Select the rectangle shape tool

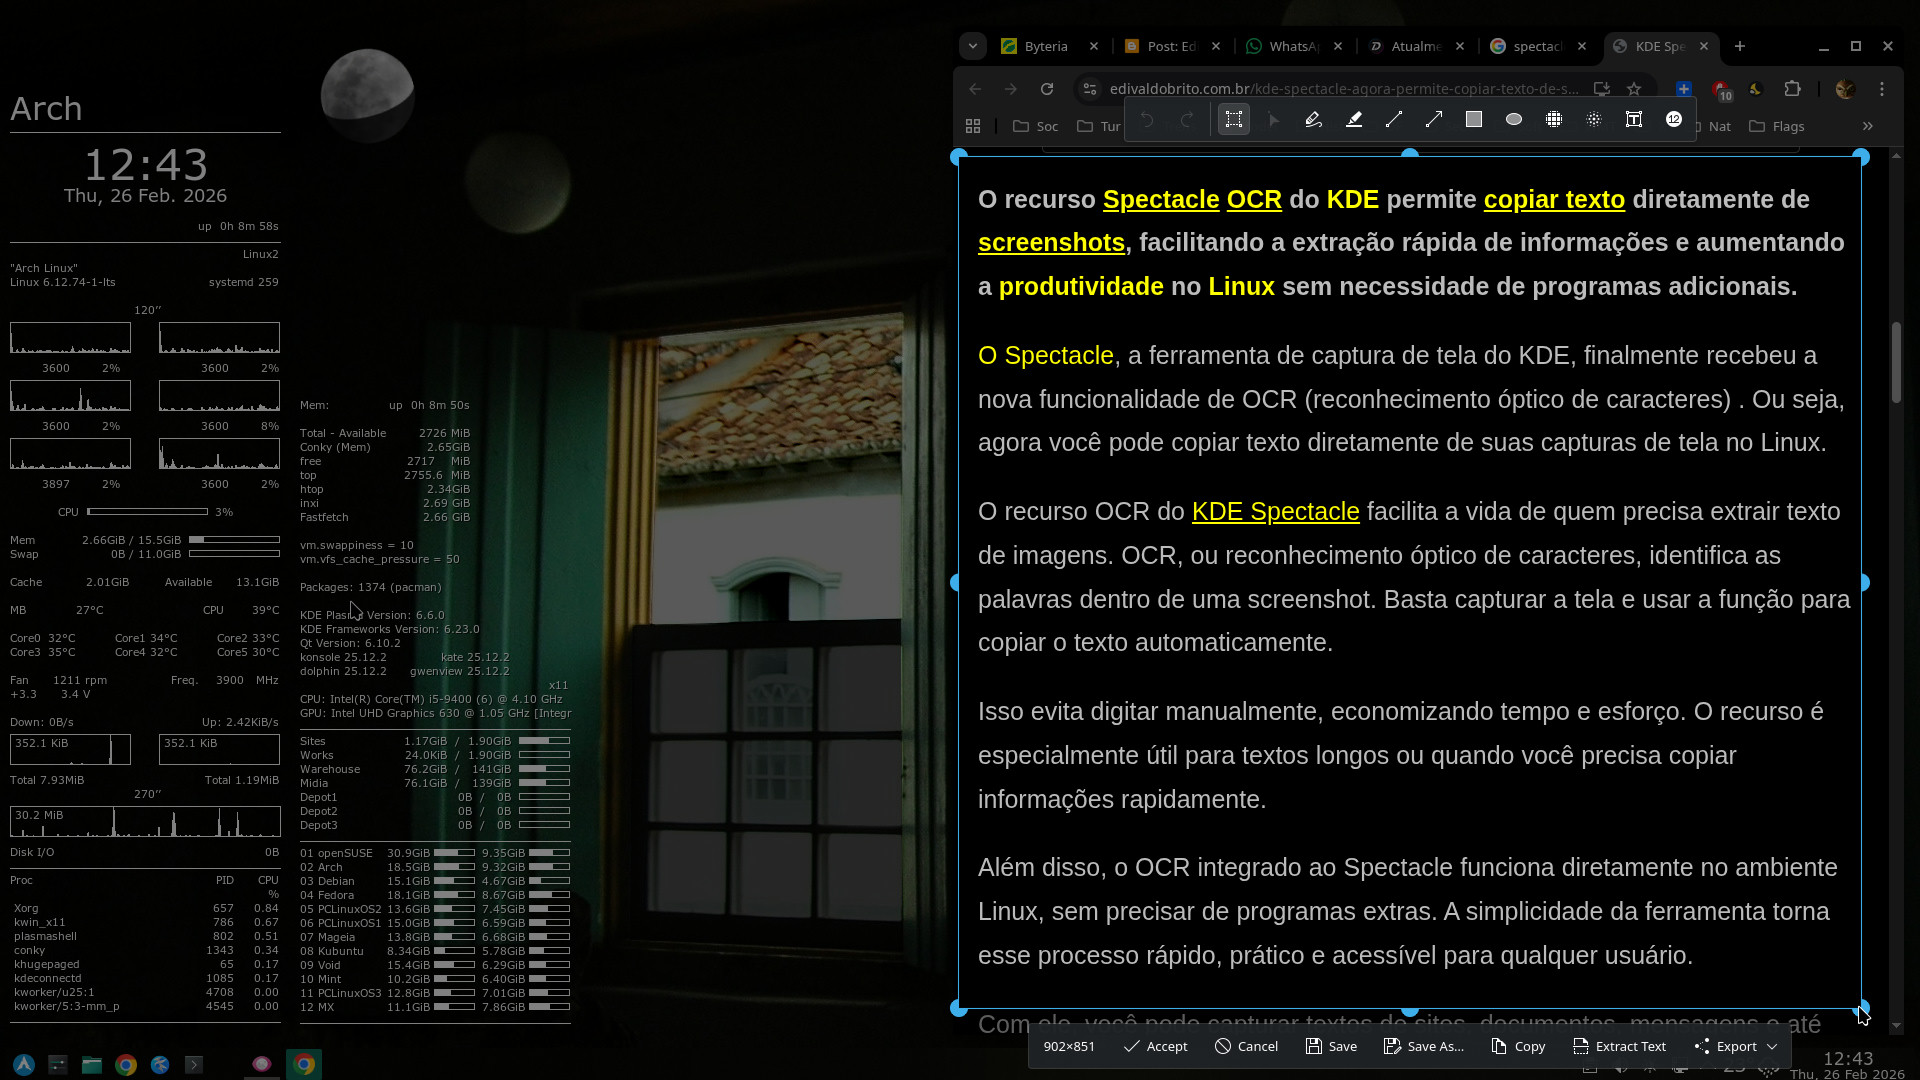click(x=1474, y=120)
